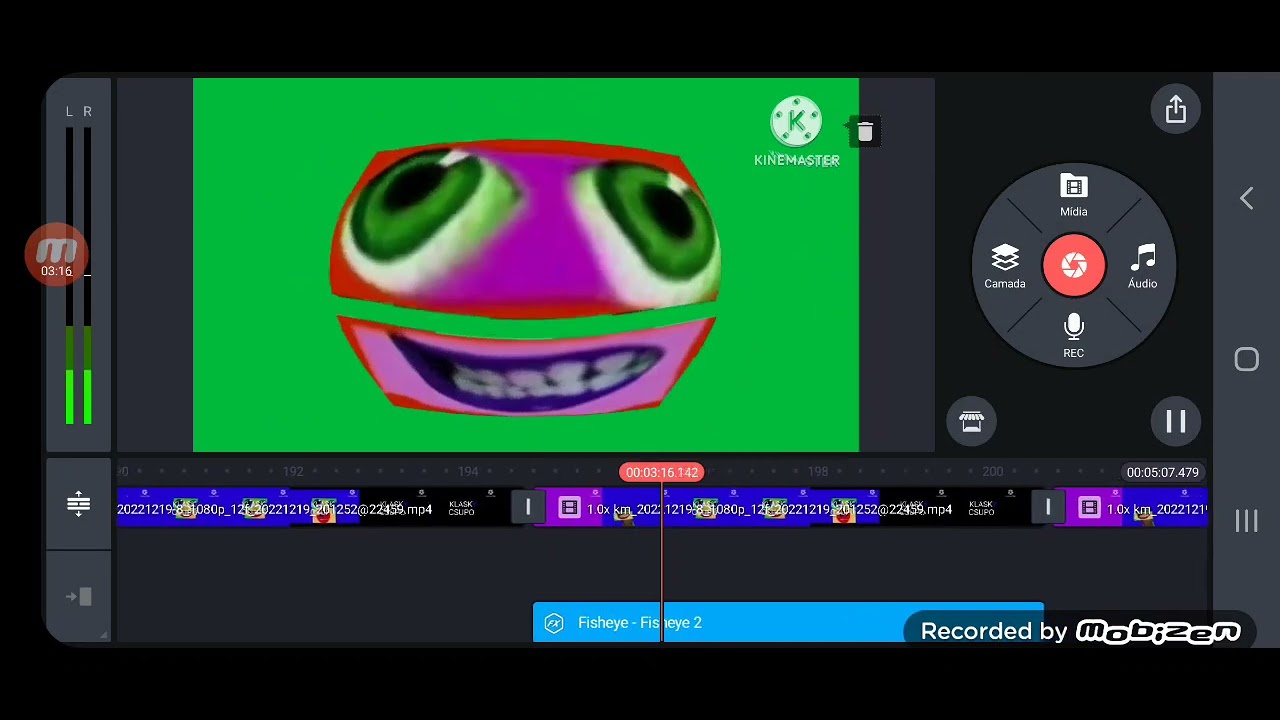The height and width of the screenshot is (720, 1280).
Task: Open the KineMaster asset store
Action: (971, 422)
